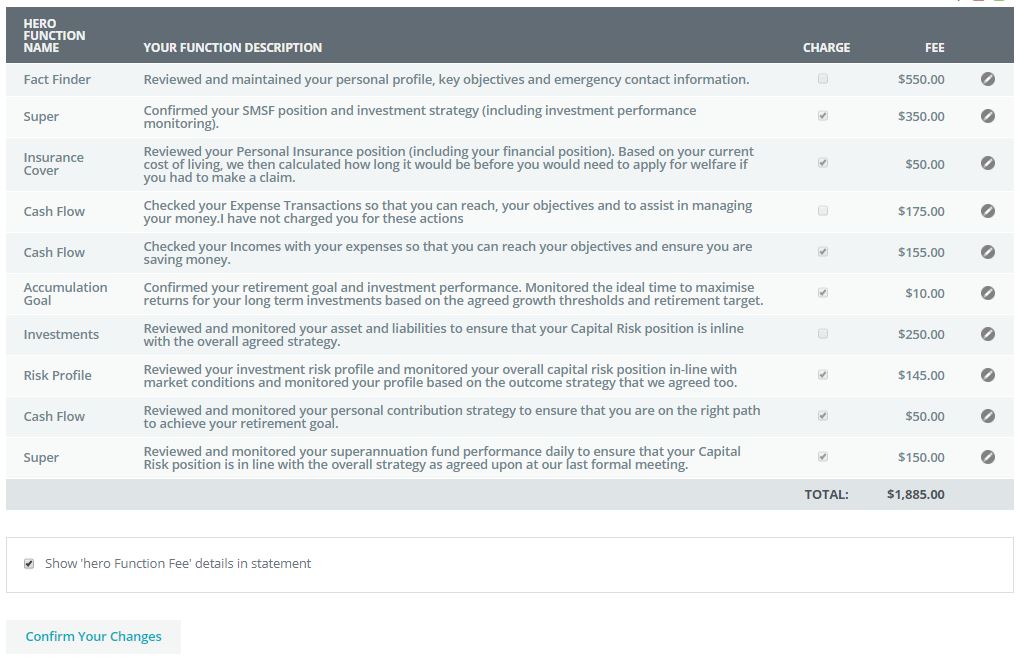1022x659 pixels.
Task: Uncheck the charge box for Risk Profile
Action: [823, 375]
